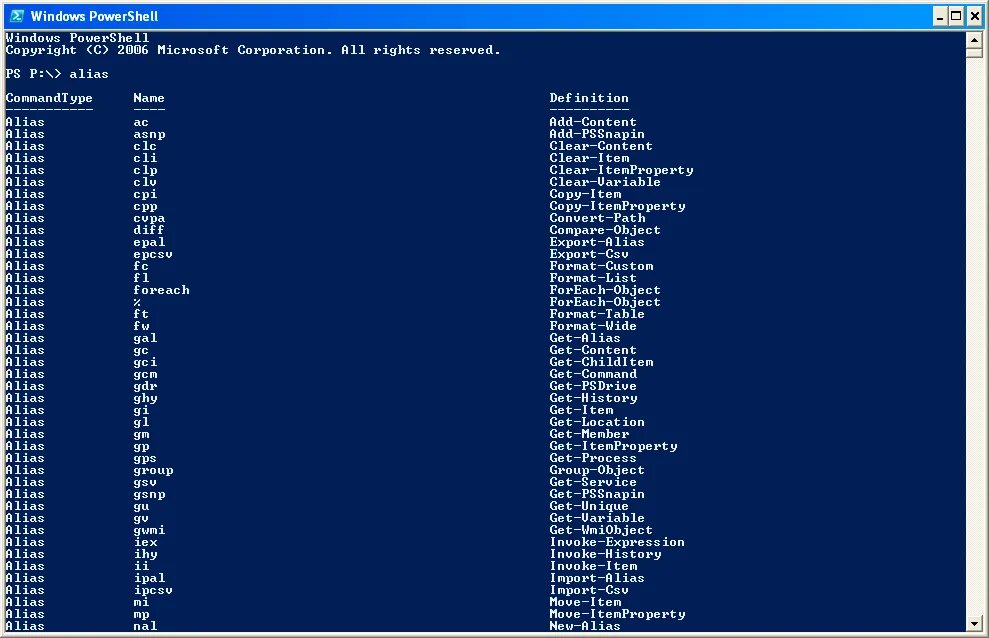Click the 'diff' alias name
The width and height of the screenshot is (989, 638).
point(149,230)
